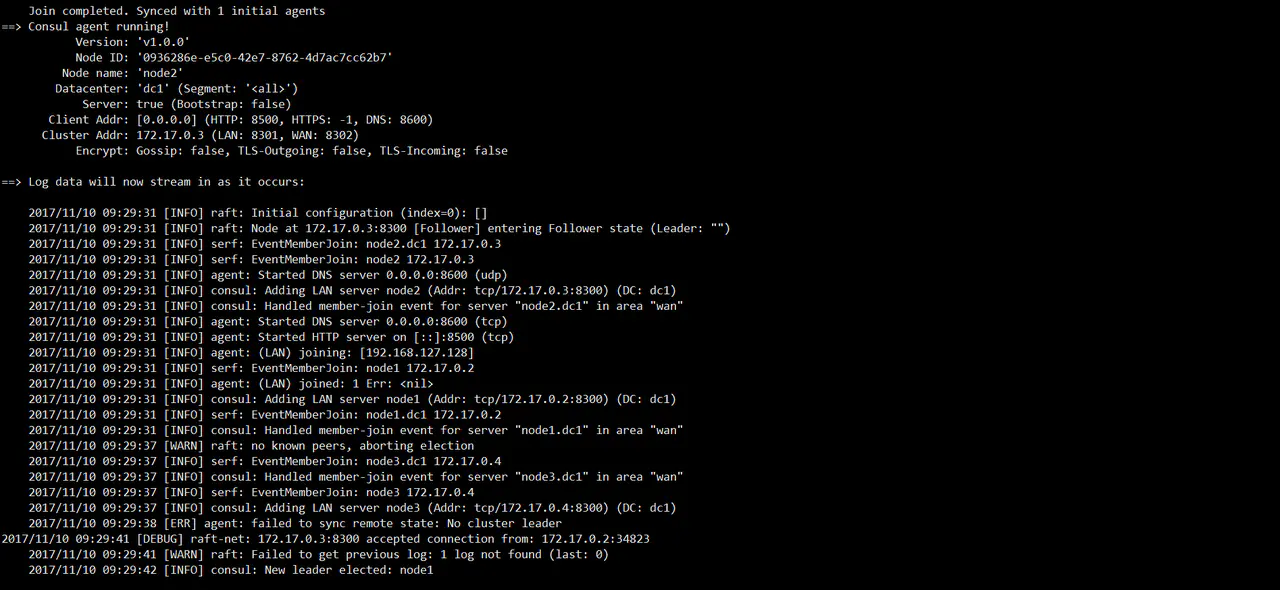Click the 'no known peers, aborting election' warning

pos(251,446)
